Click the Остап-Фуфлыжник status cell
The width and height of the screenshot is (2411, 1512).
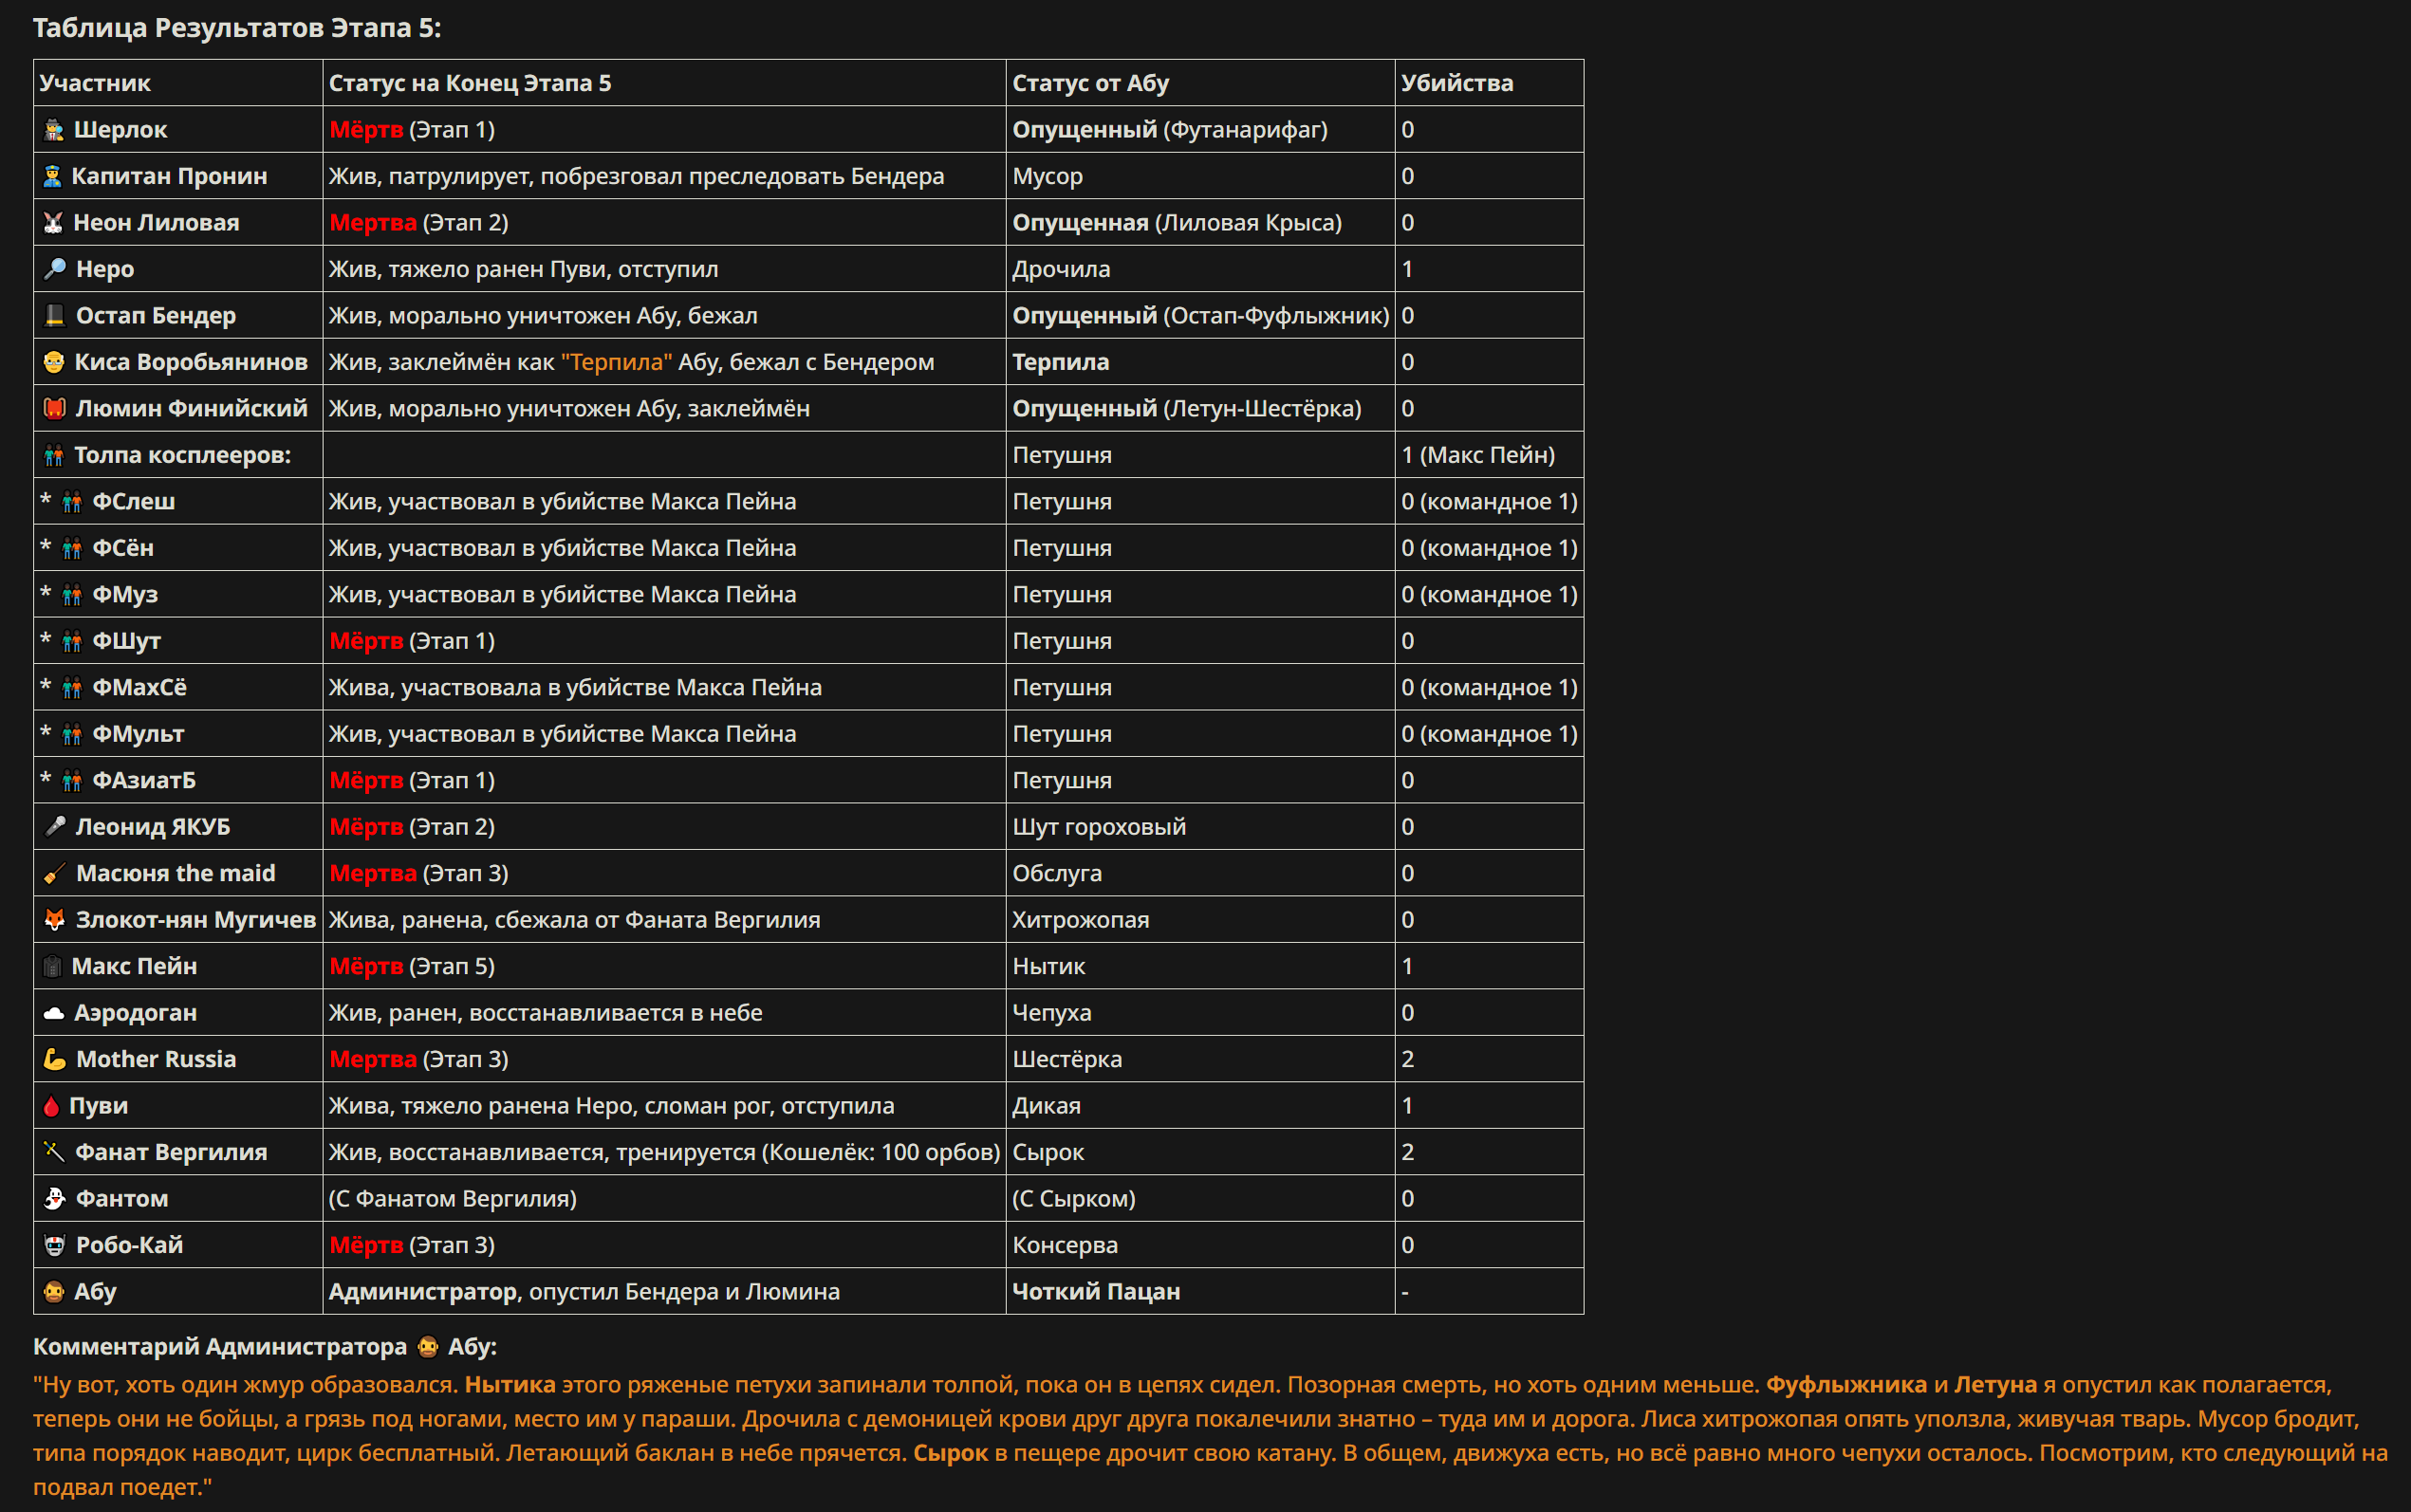[1200, 316]
